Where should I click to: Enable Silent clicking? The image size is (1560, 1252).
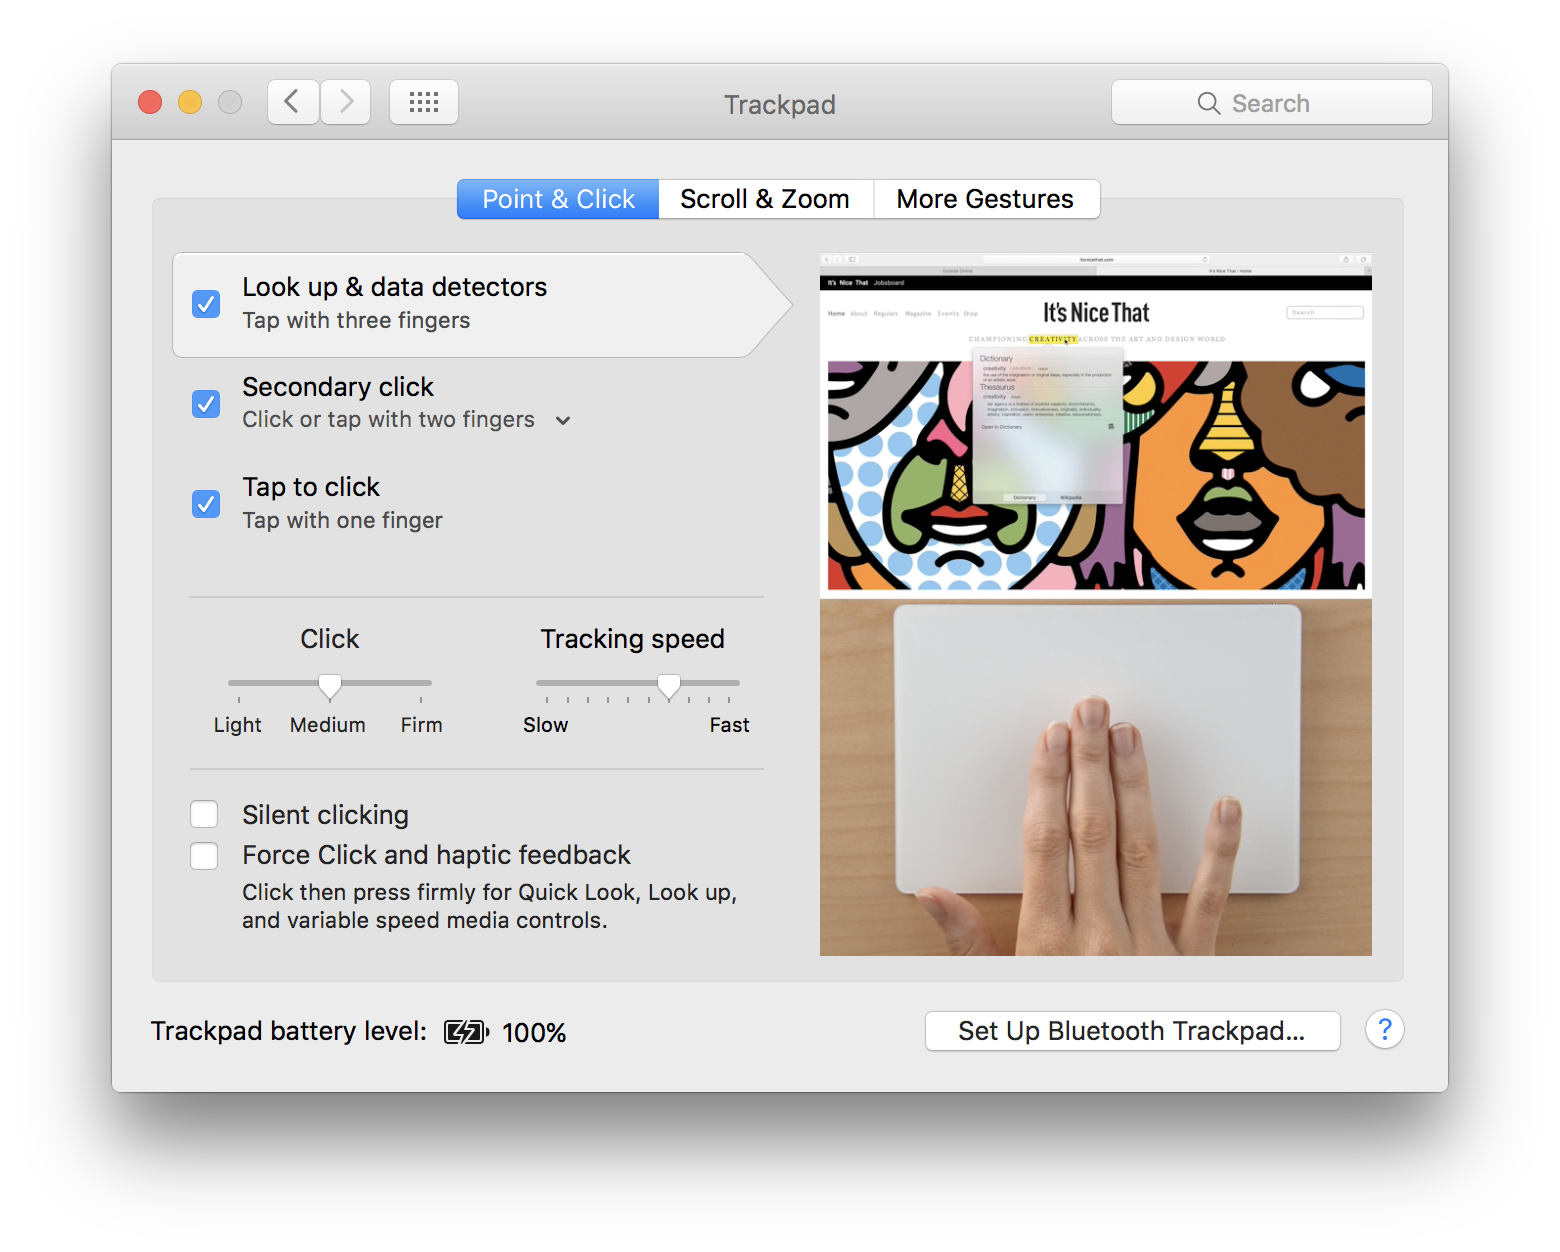[204, 815]
